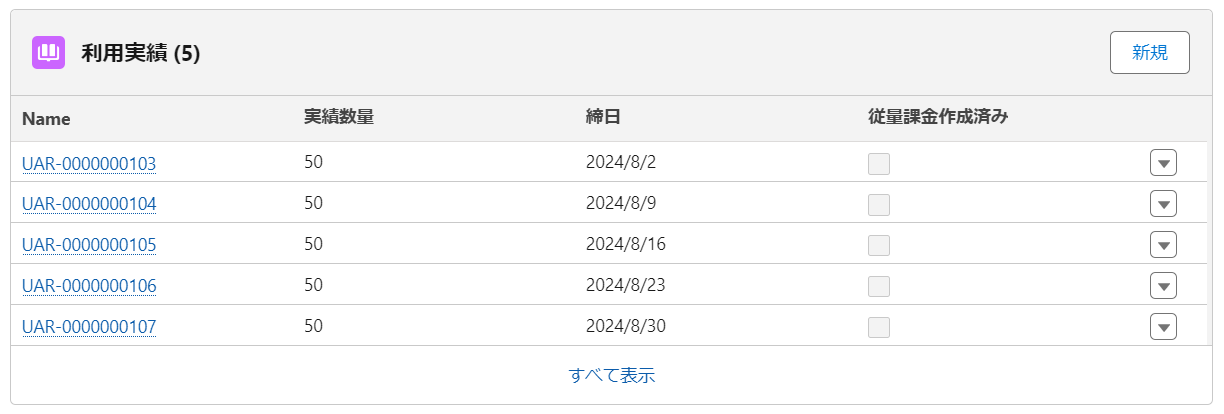The image size is (1224, 414).
Task: Toggle 従量課金作成済み checkbox for UAR-0000000106
Action: 879,286
